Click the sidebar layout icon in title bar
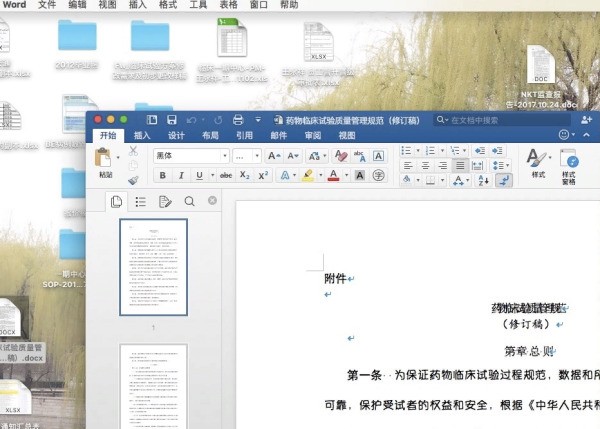Image resolution: width=600 pixels, height=429 pixels. [x=152, y=120]
